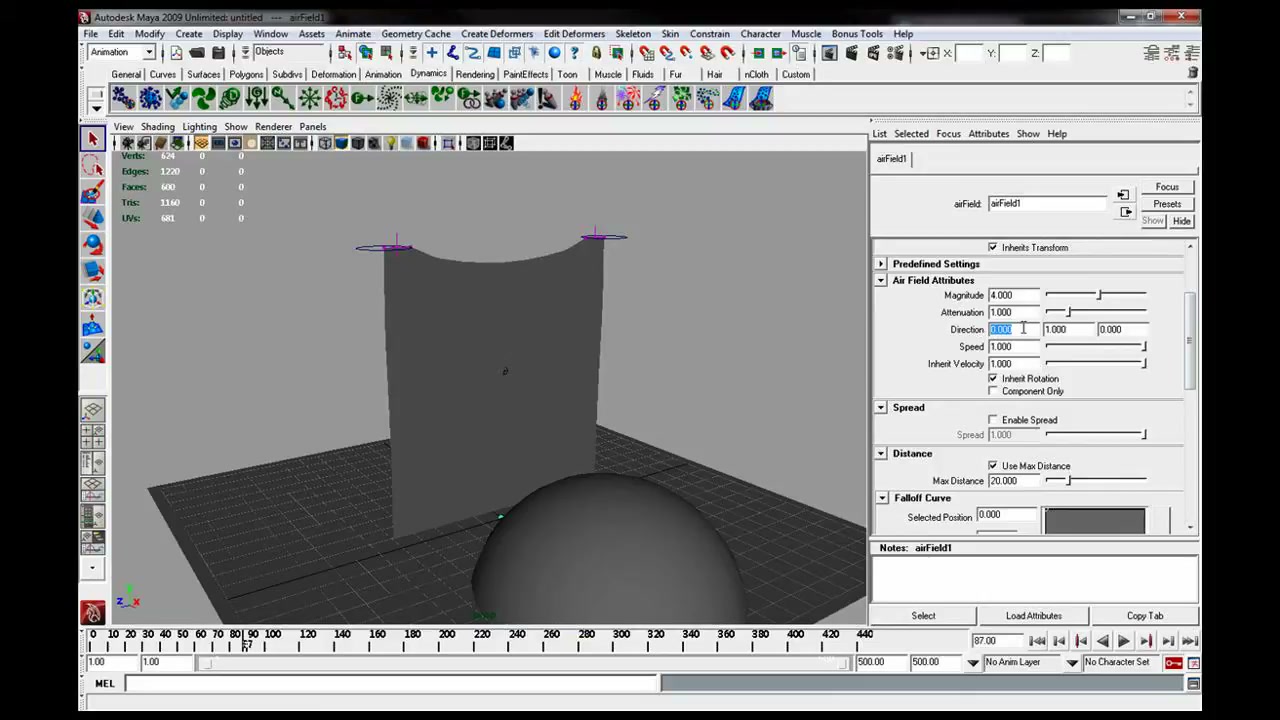This screenshot has height=720, width=1280.
Task: Click the Radial field shelf icon
Action: (310, 98)
